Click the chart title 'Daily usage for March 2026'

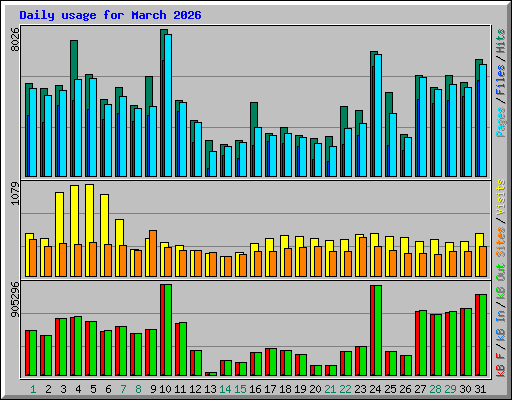pos(110,15)
